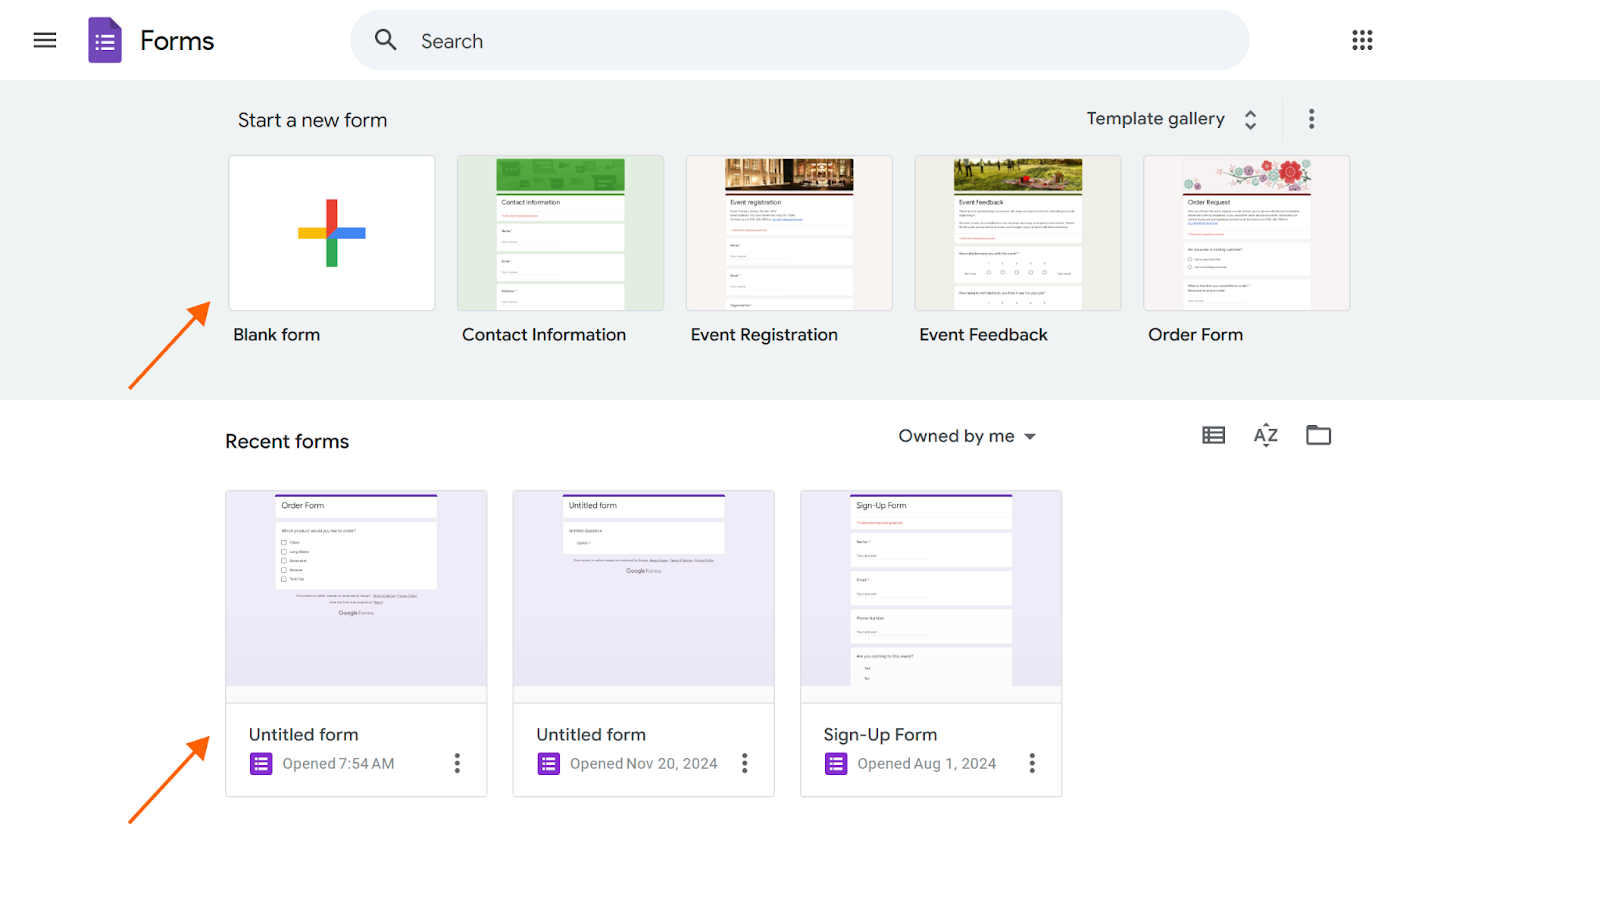Open the more options menu beside Template gallery
The height and width of the screenshot is (900, 1600).
1311,119
